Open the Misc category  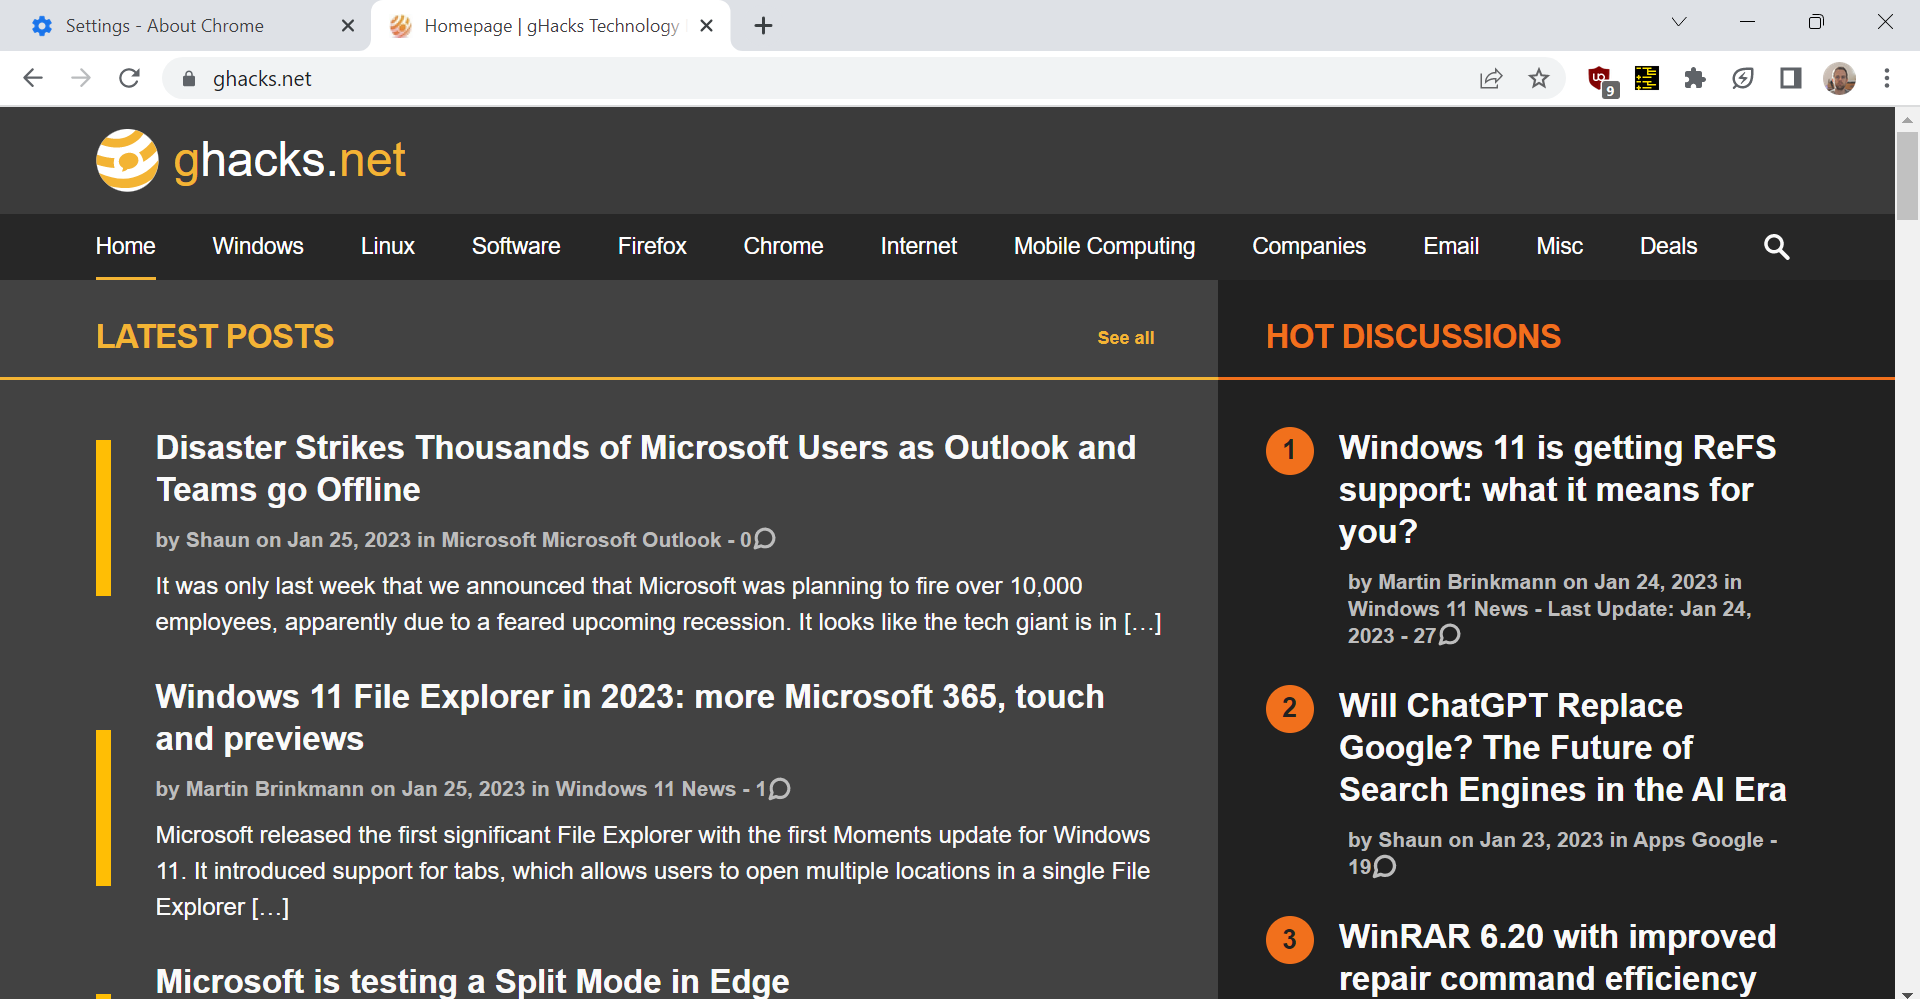(x=1560, y=246)
